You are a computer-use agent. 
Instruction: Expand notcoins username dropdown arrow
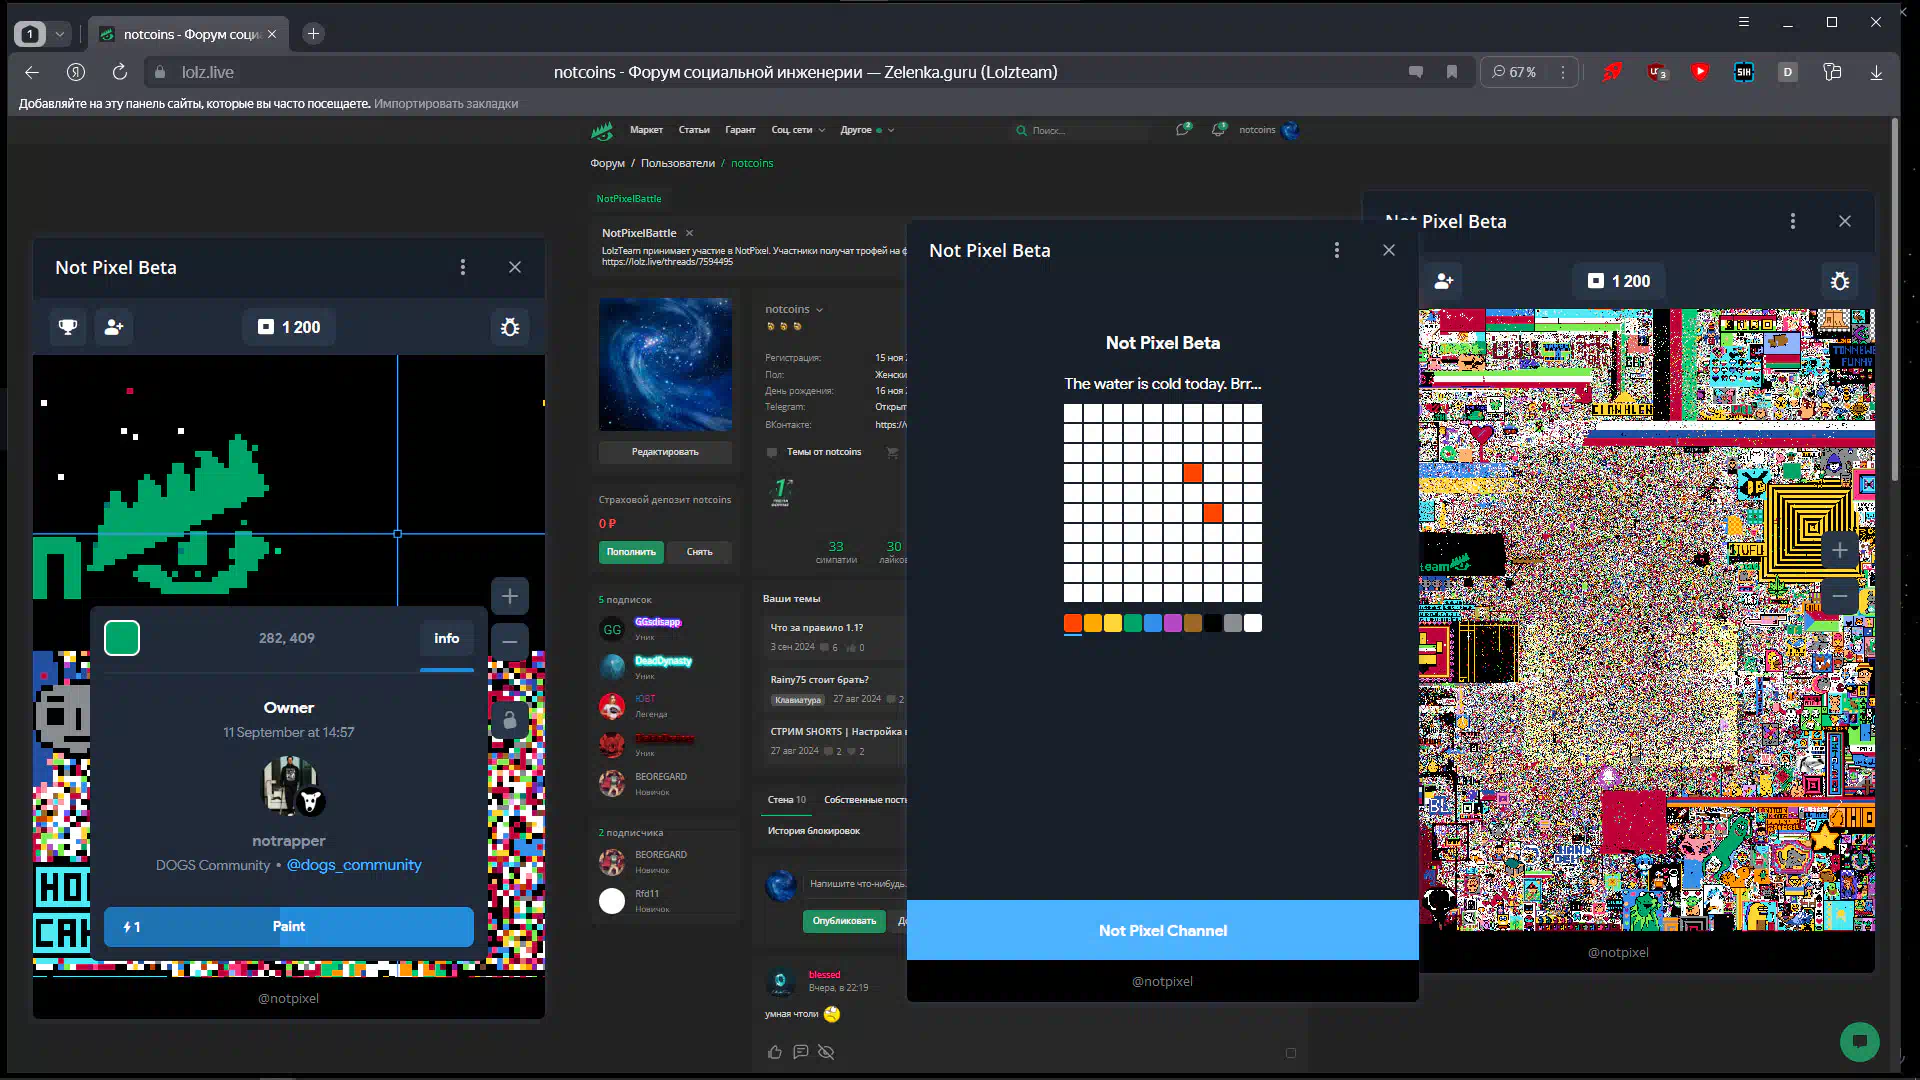[820, 310]
